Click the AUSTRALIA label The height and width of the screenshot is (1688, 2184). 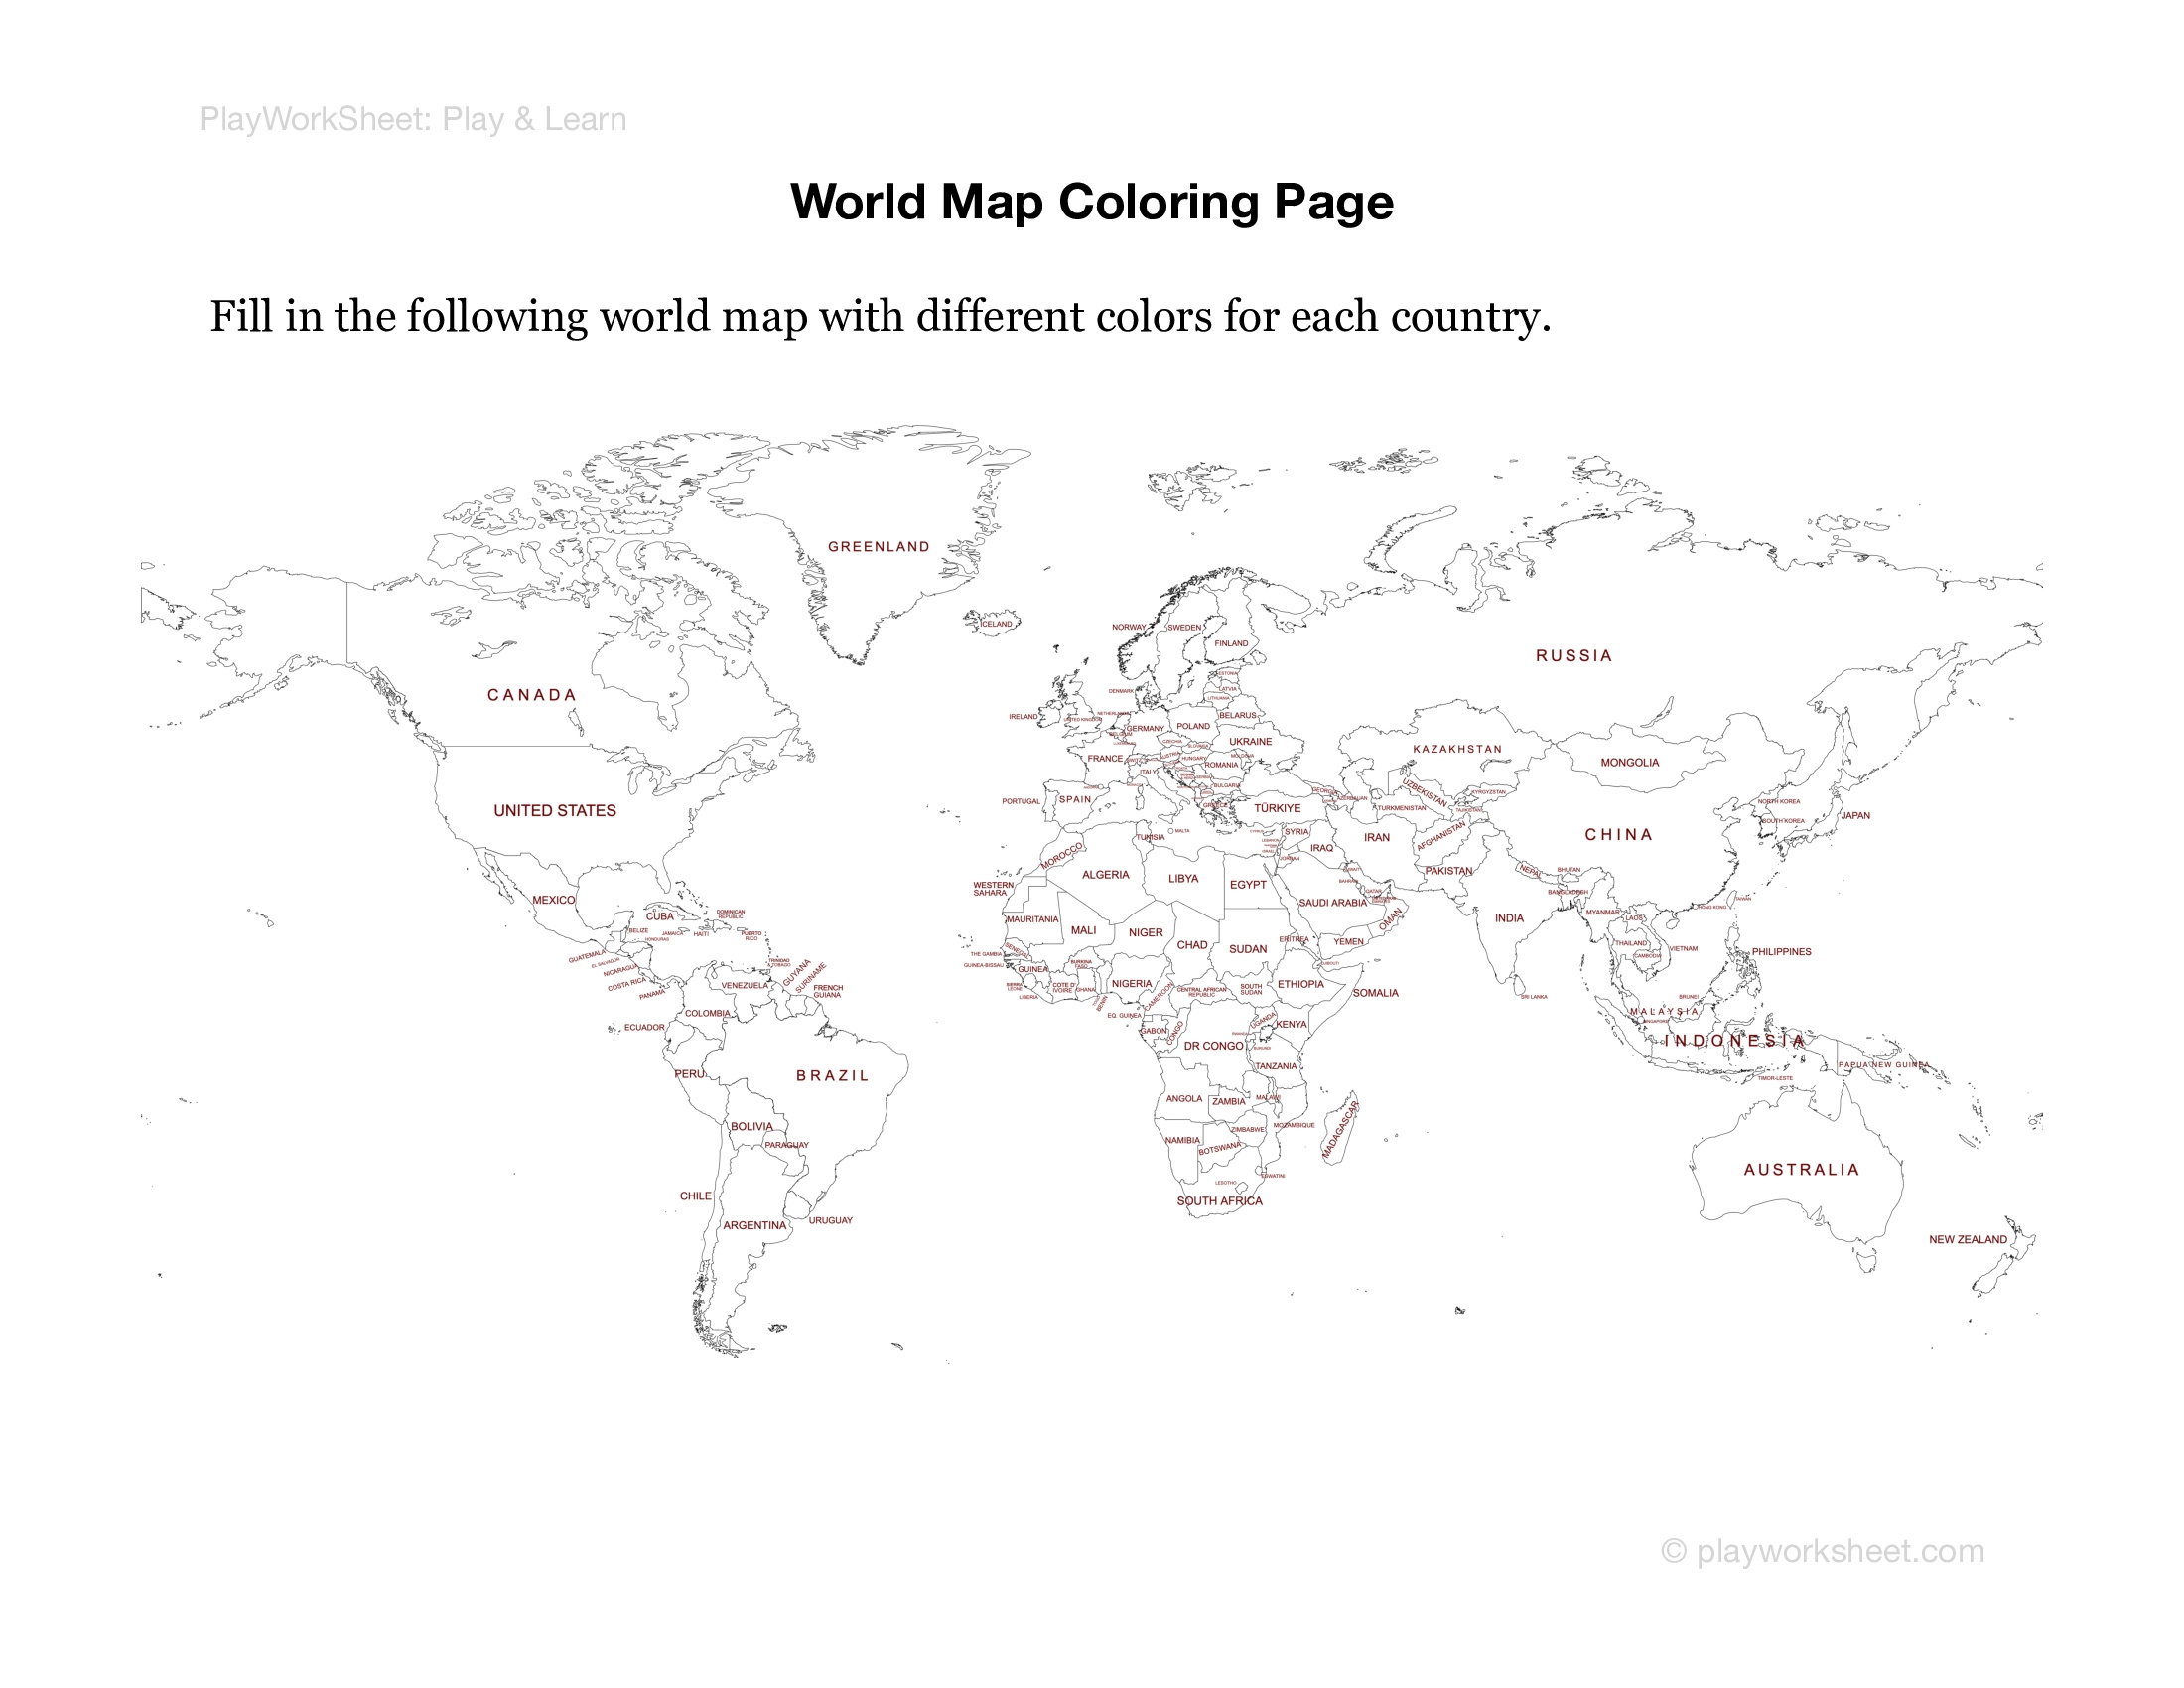point(1801,1169)
